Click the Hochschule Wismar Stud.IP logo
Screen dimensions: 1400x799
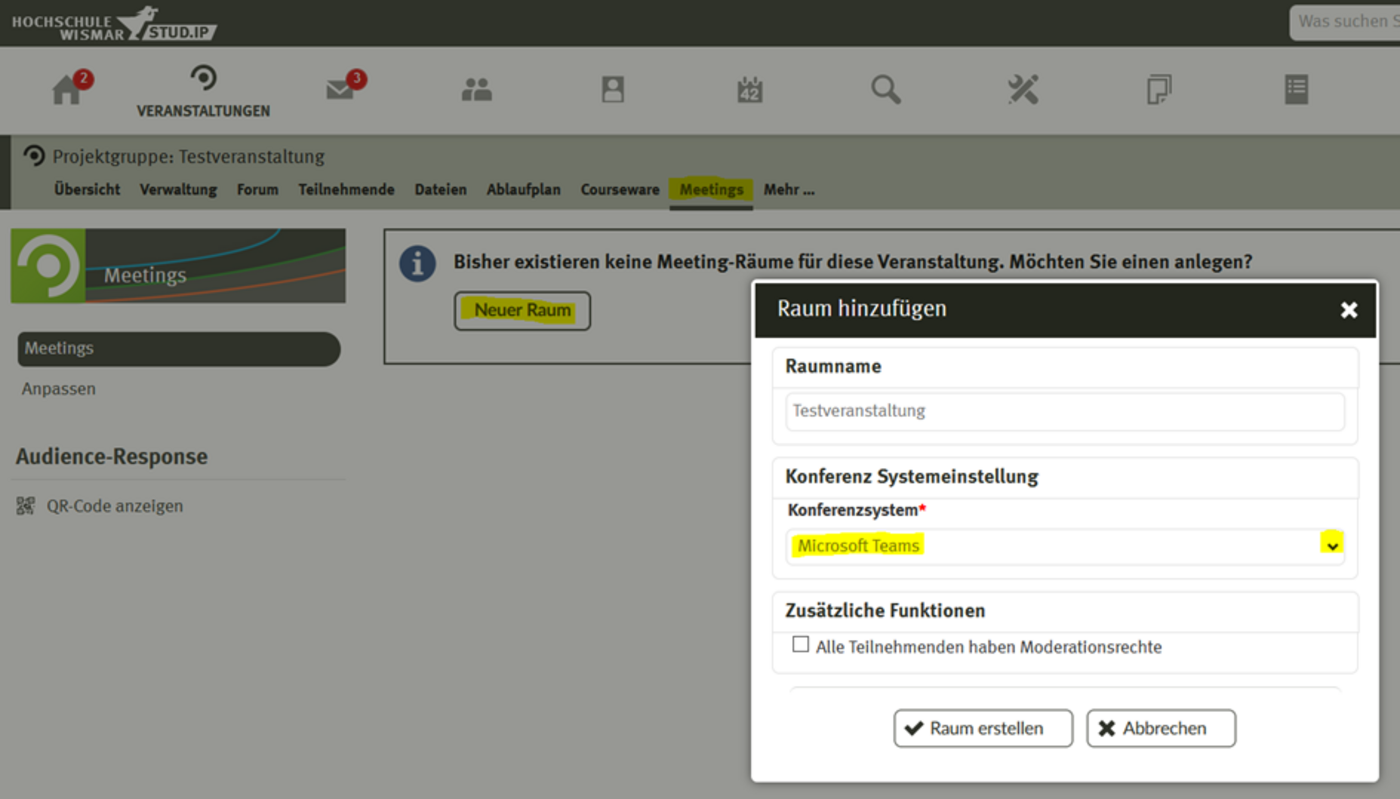[x=114, y=24]
